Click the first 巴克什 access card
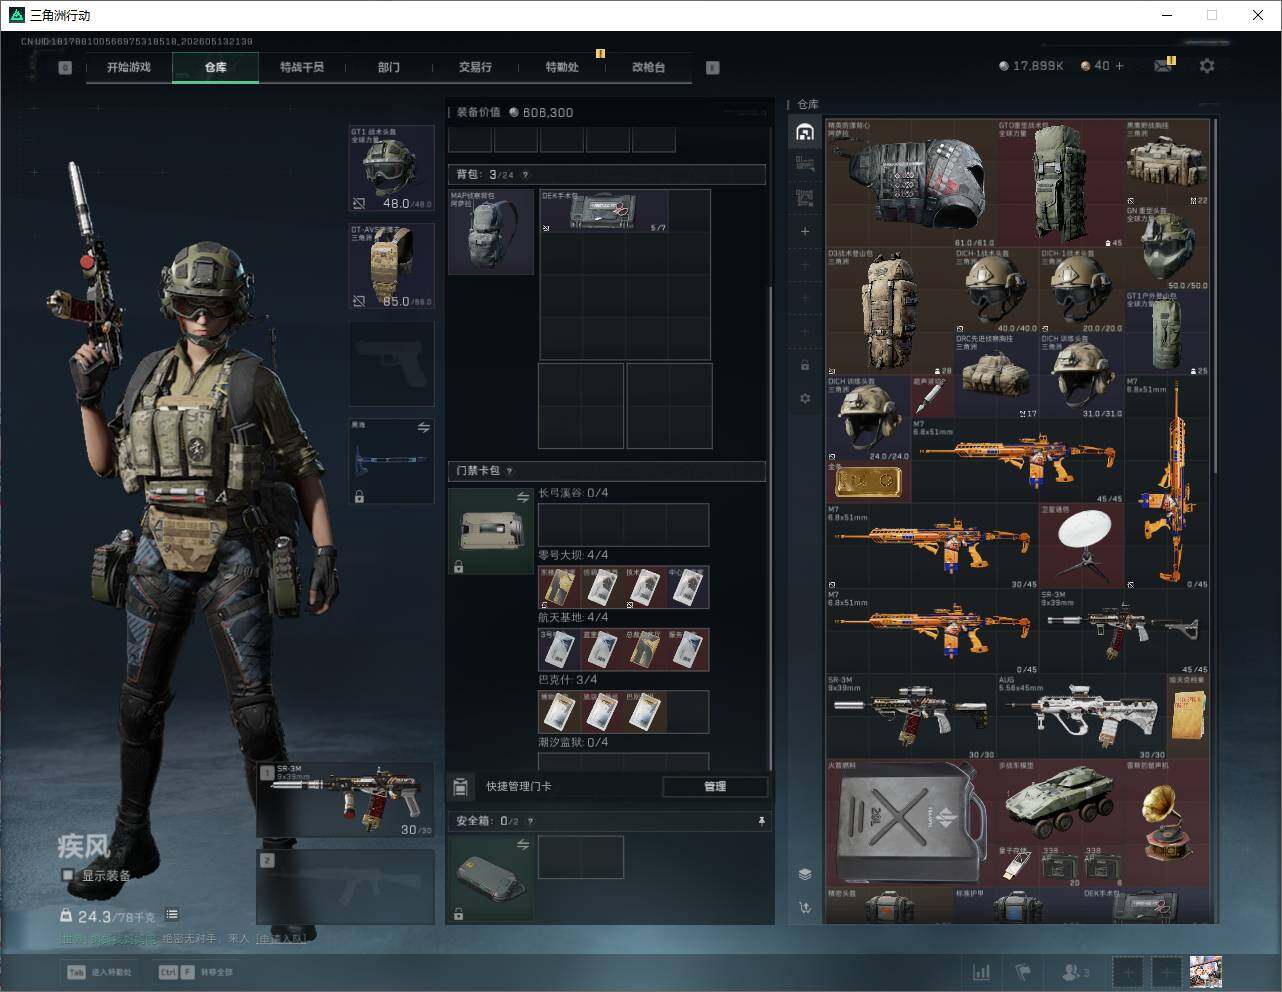 (559, 712)
